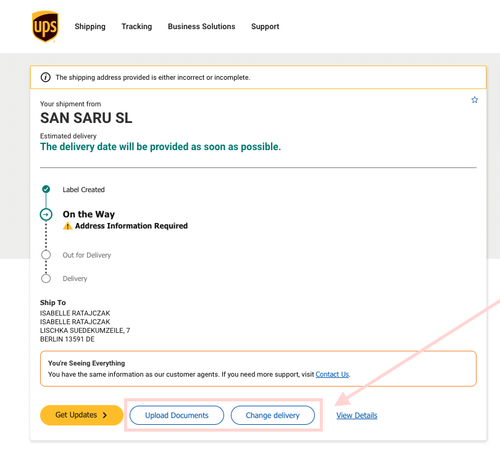Viewport: 500px width, 470px height.
Task: Click the Get Updates button
Action: pos(82,415)
